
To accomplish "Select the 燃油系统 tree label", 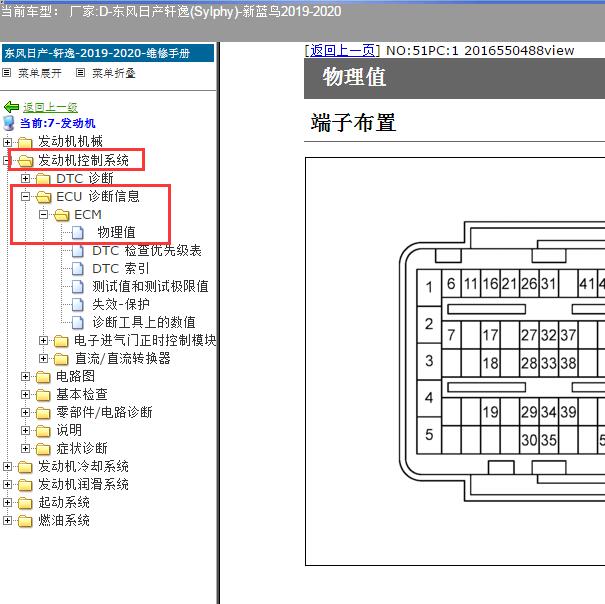I will [64, 521].
